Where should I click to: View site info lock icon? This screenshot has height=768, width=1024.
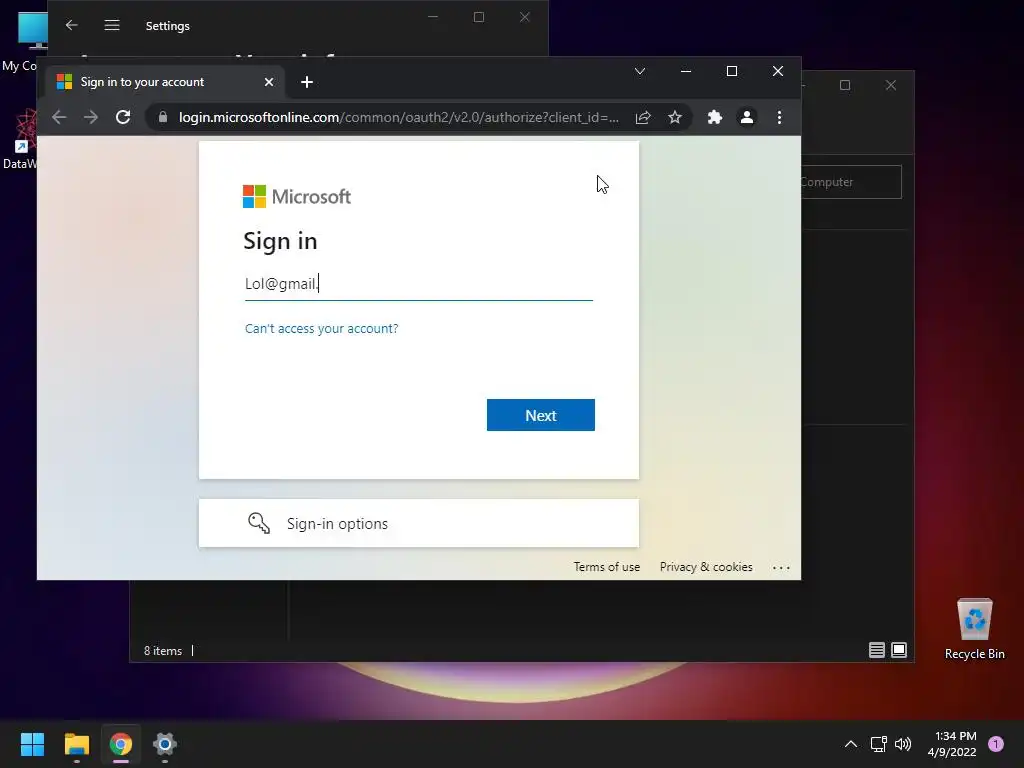tap(163, 117)
